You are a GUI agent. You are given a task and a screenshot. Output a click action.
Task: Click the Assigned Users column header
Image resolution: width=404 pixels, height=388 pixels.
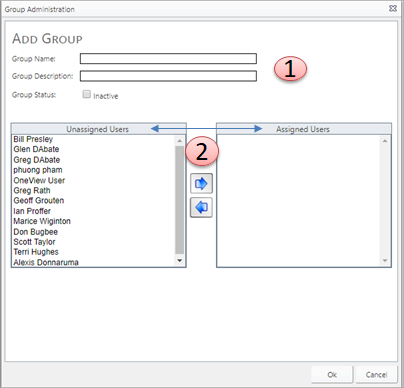303,129
